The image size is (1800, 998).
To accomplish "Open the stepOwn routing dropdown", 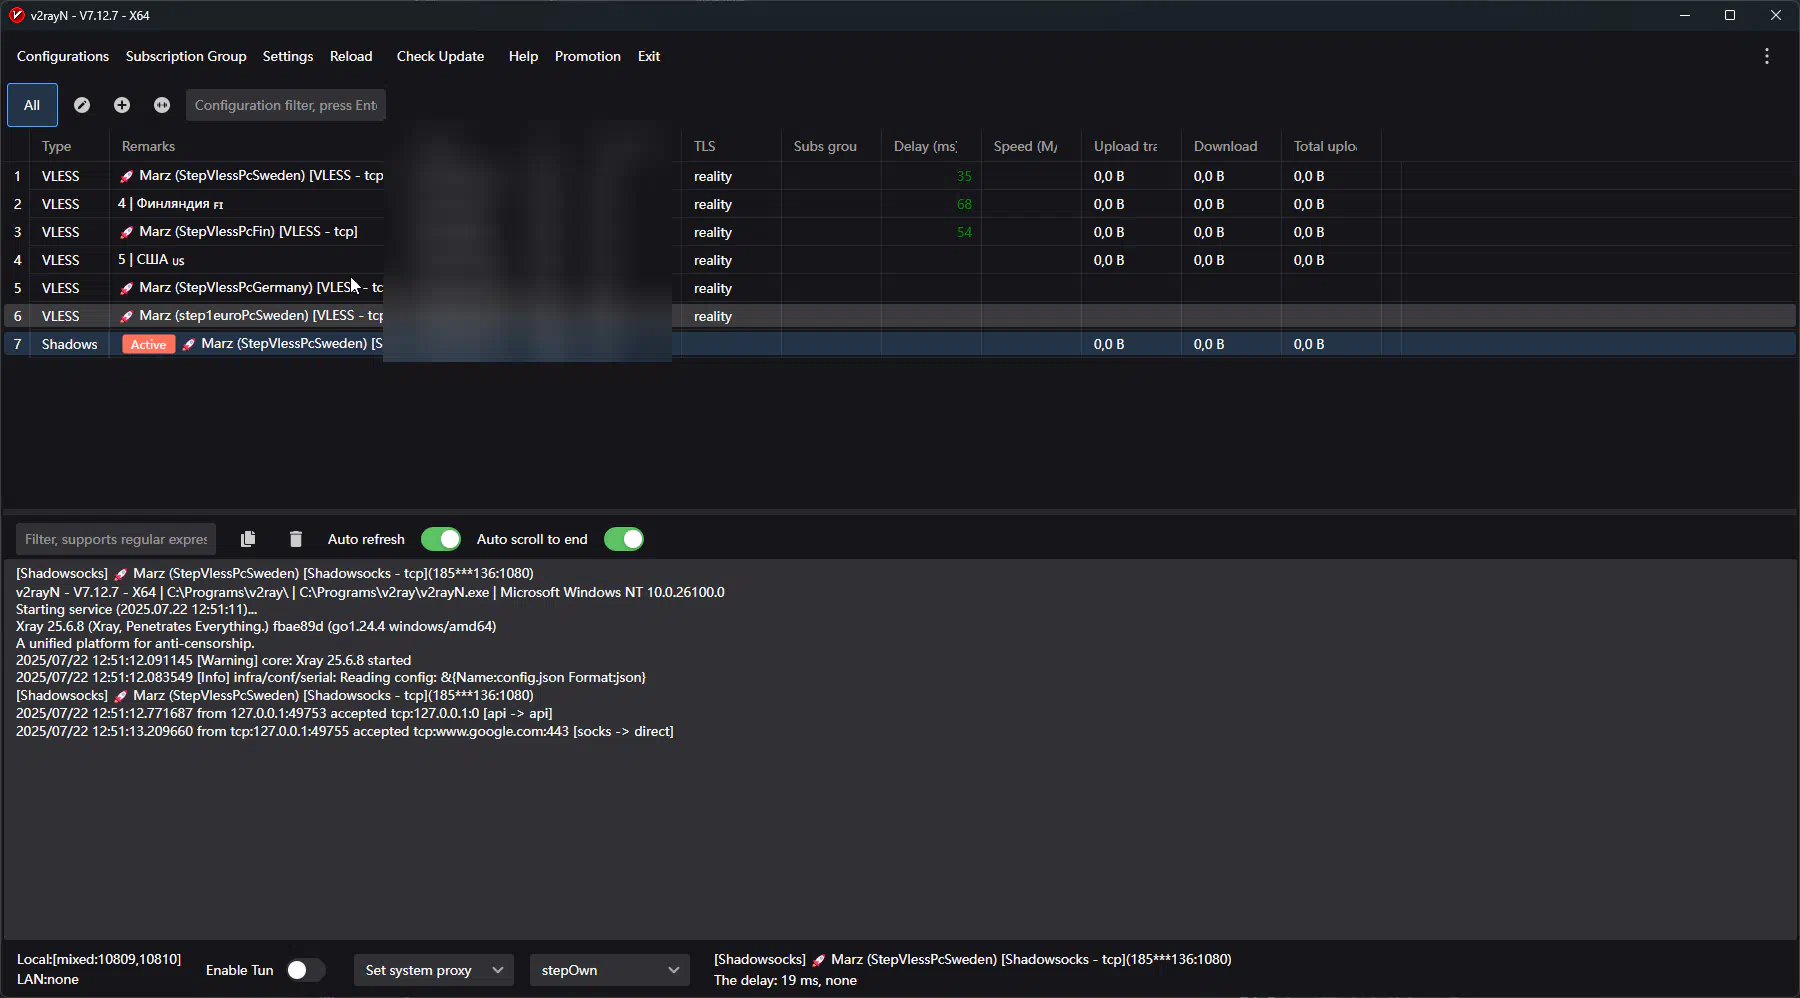I will 610,970.
